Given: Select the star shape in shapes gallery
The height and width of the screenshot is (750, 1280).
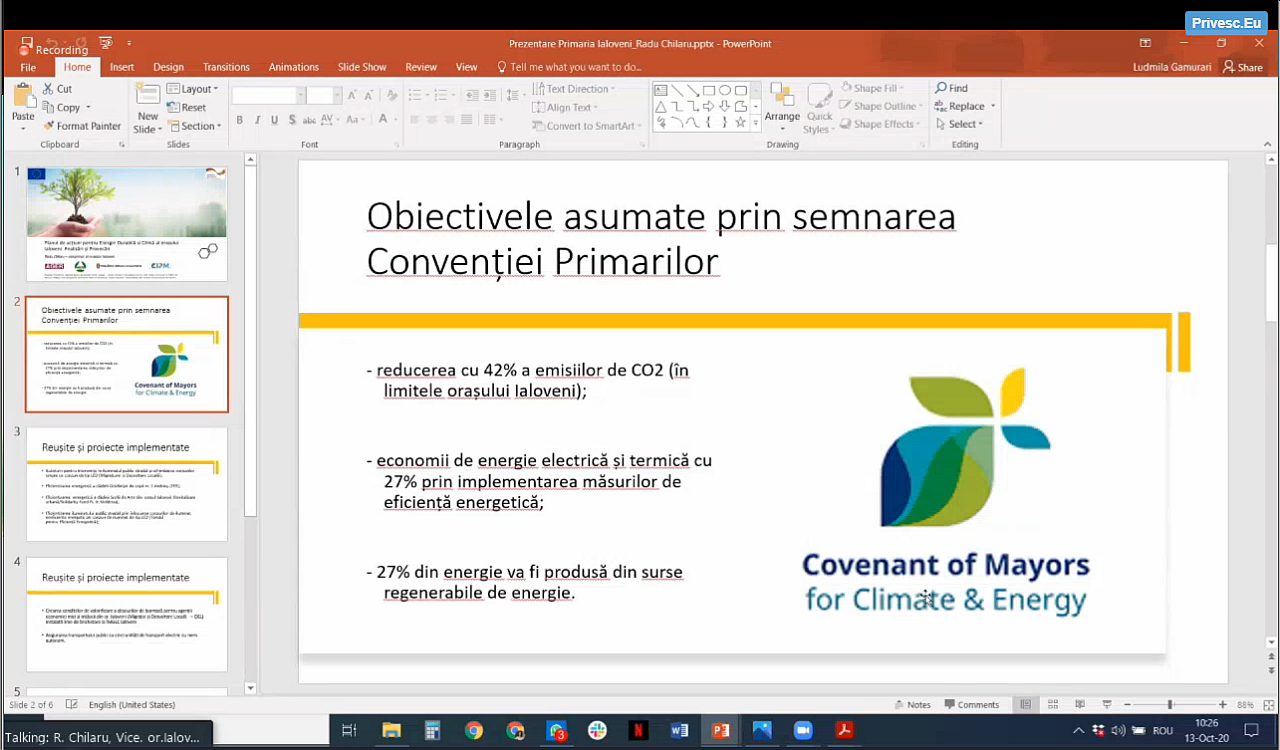Looking at the screenshot, I should pos(740,122).
